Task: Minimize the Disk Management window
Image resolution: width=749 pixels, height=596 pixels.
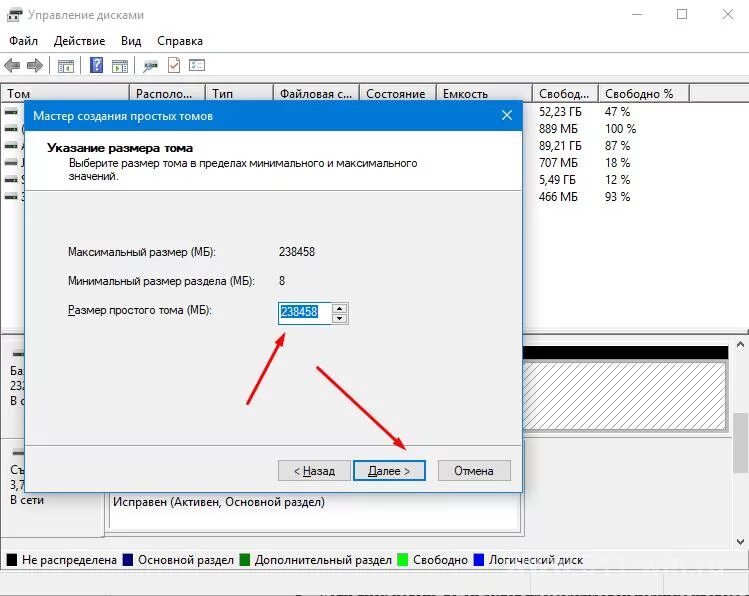Action: click(637, 14)
